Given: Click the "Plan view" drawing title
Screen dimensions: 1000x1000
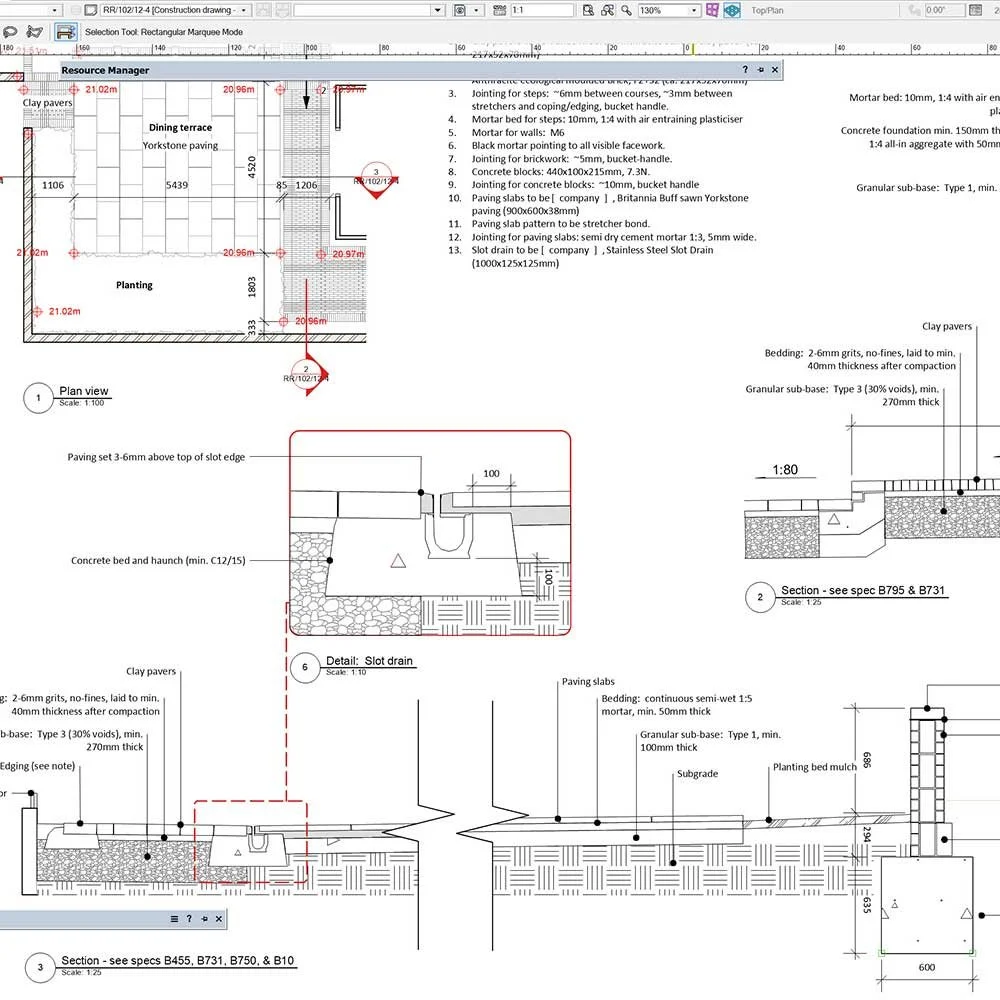Looking at the screenshot, I should point(84,391).
